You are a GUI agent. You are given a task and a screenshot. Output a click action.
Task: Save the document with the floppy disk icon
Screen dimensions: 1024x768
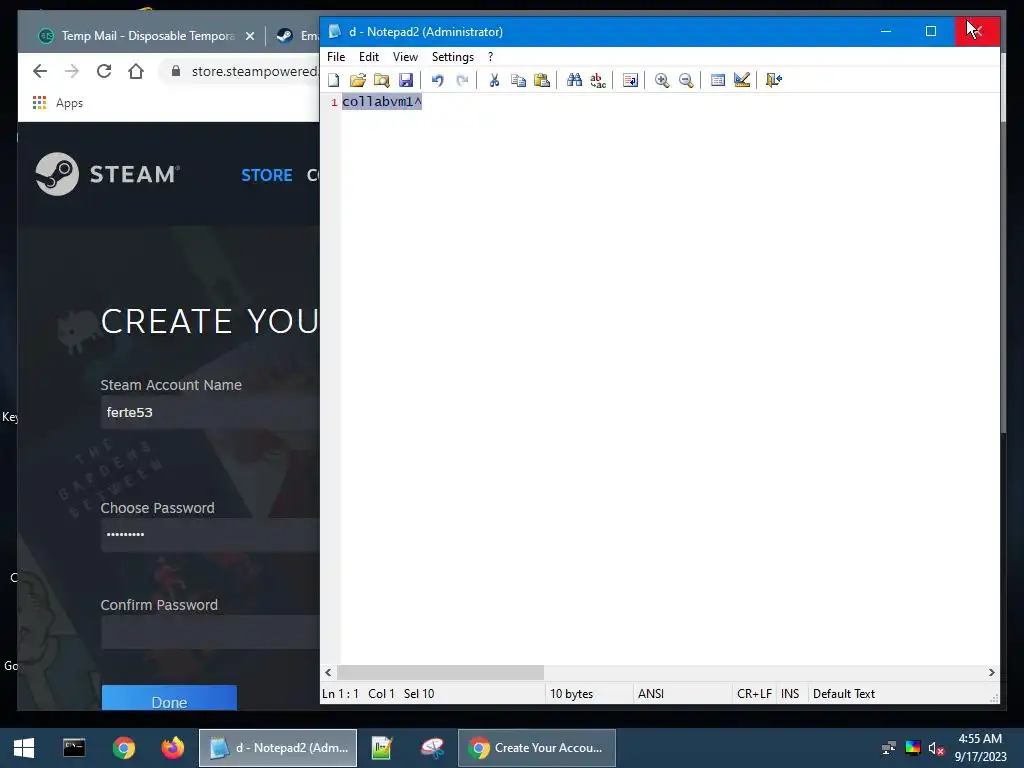(406, 80)
